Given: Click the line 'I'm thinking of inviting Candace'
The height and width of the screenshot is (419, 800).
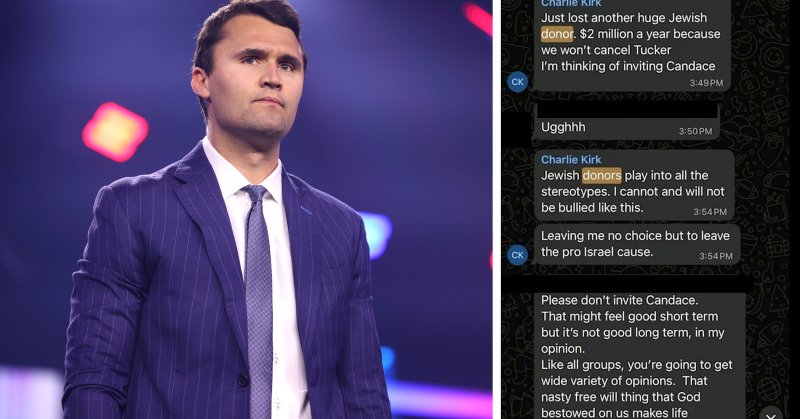Looking at the screenshot, I should pyautogui.click(x=628, y=66).
